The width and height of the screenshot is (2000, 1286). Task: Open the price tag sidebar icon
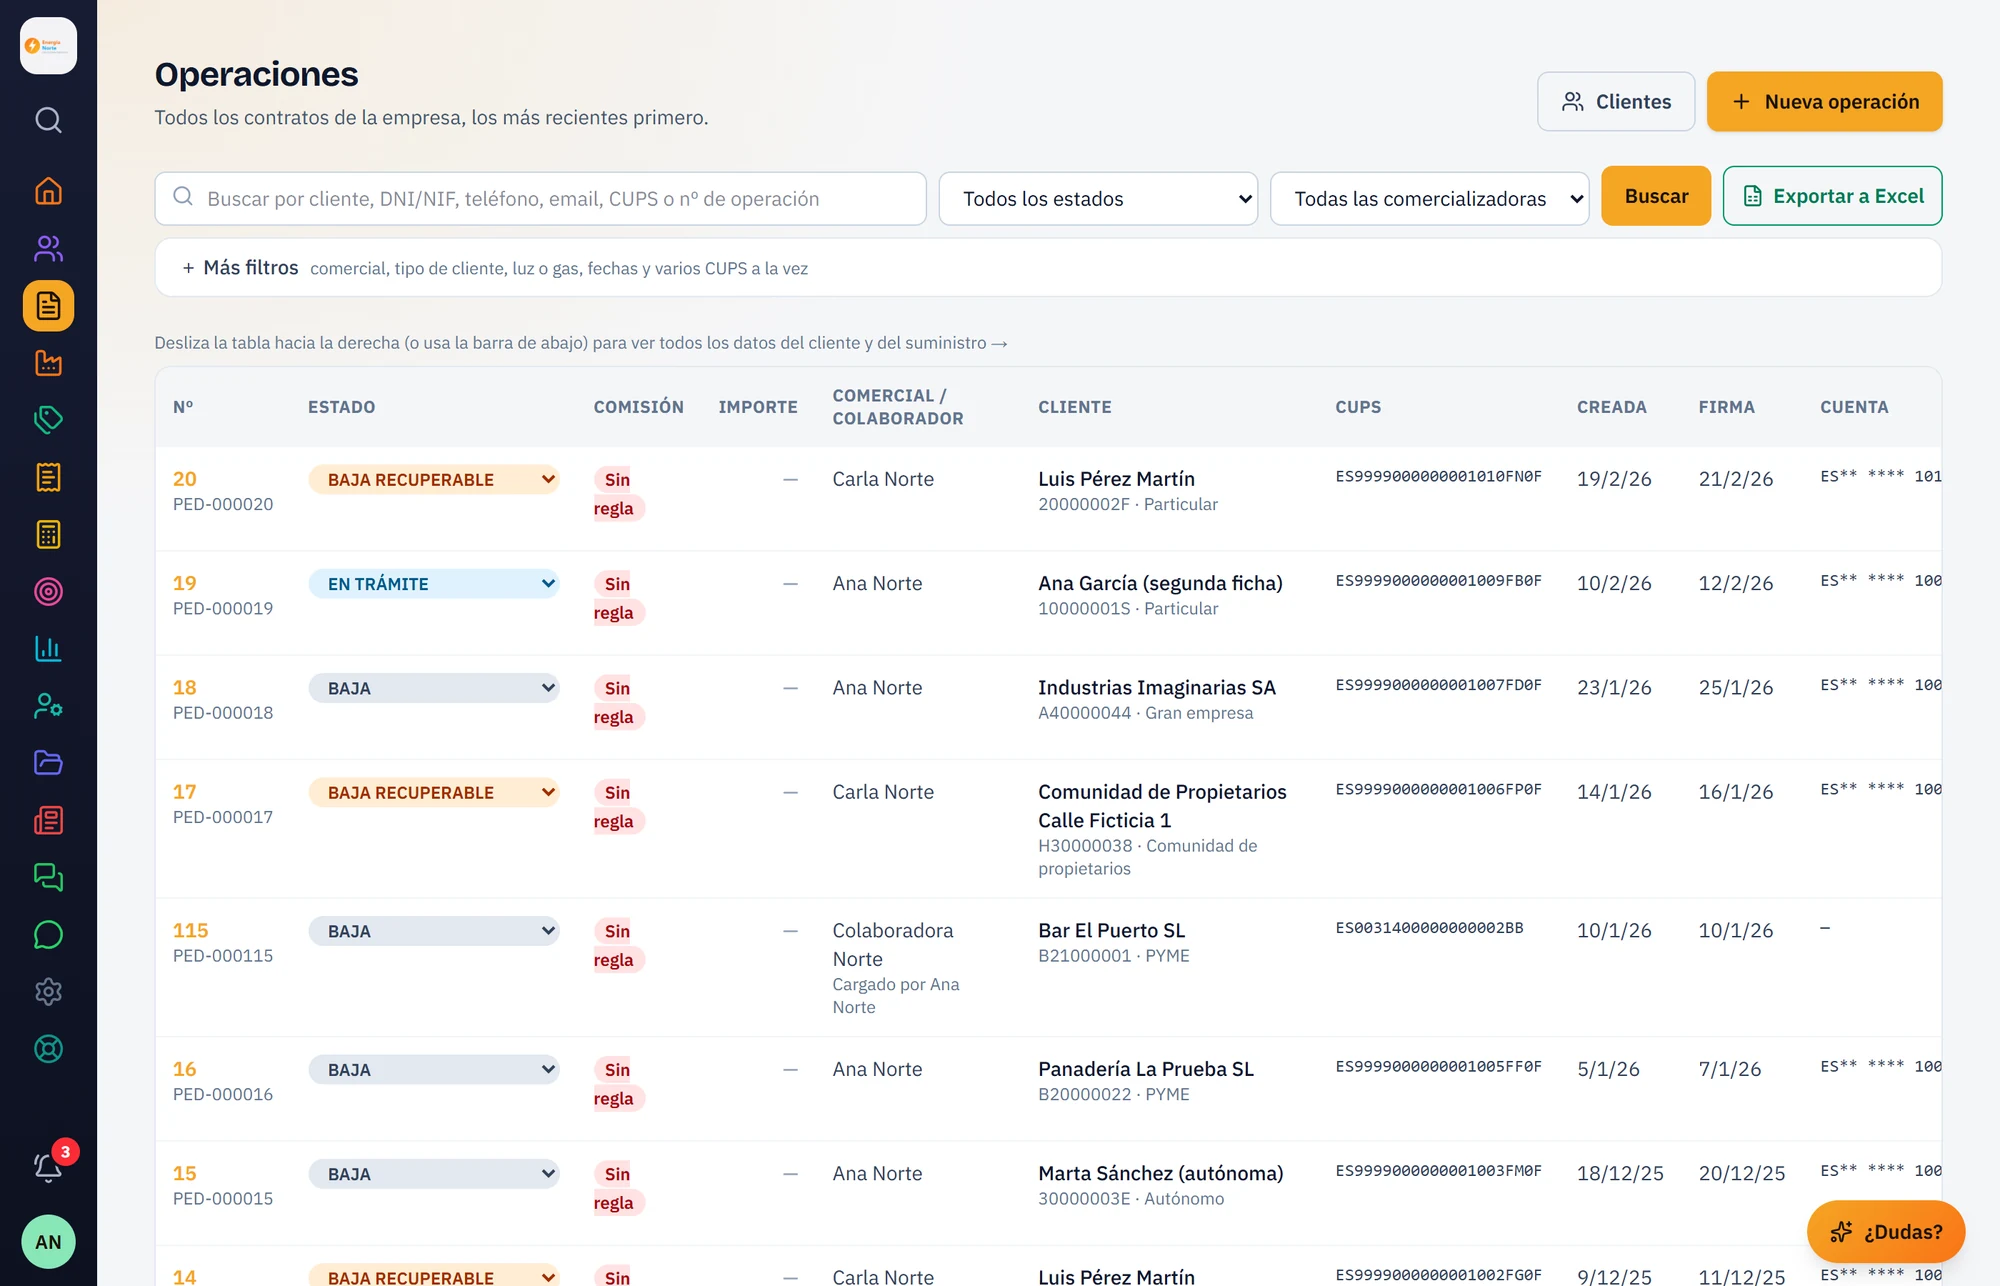click(48, 420)
